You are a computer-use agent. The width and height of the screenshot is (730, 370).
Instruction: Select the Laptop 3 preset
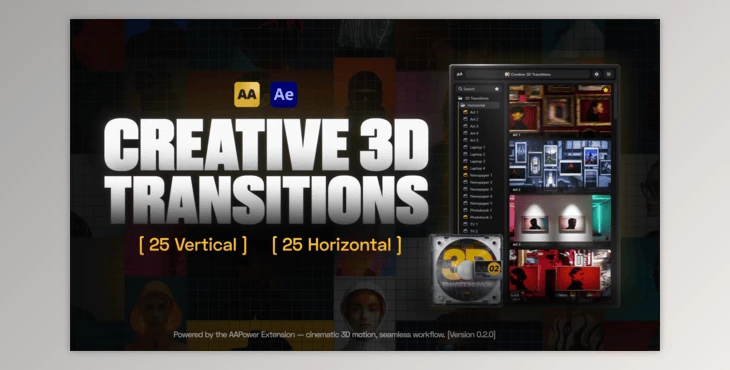click(474, 161)
